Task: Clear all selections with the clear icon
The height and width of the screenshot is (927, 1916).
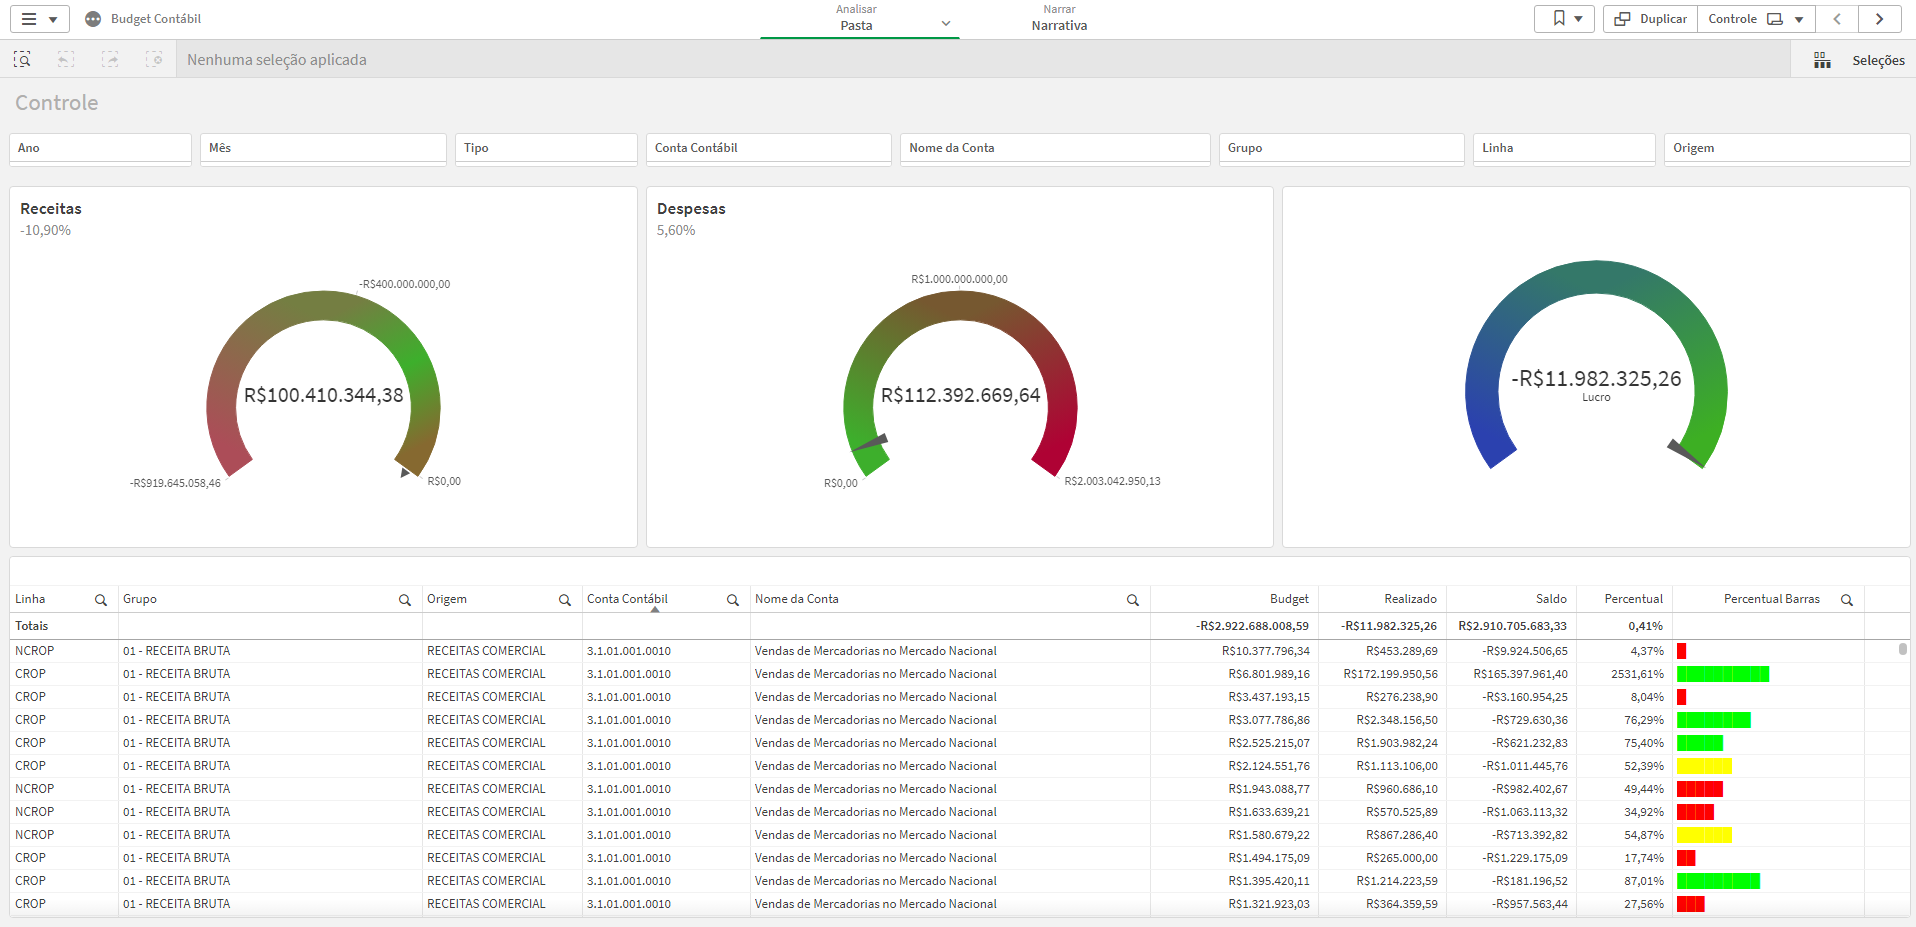Action: (x=155, y=59)
